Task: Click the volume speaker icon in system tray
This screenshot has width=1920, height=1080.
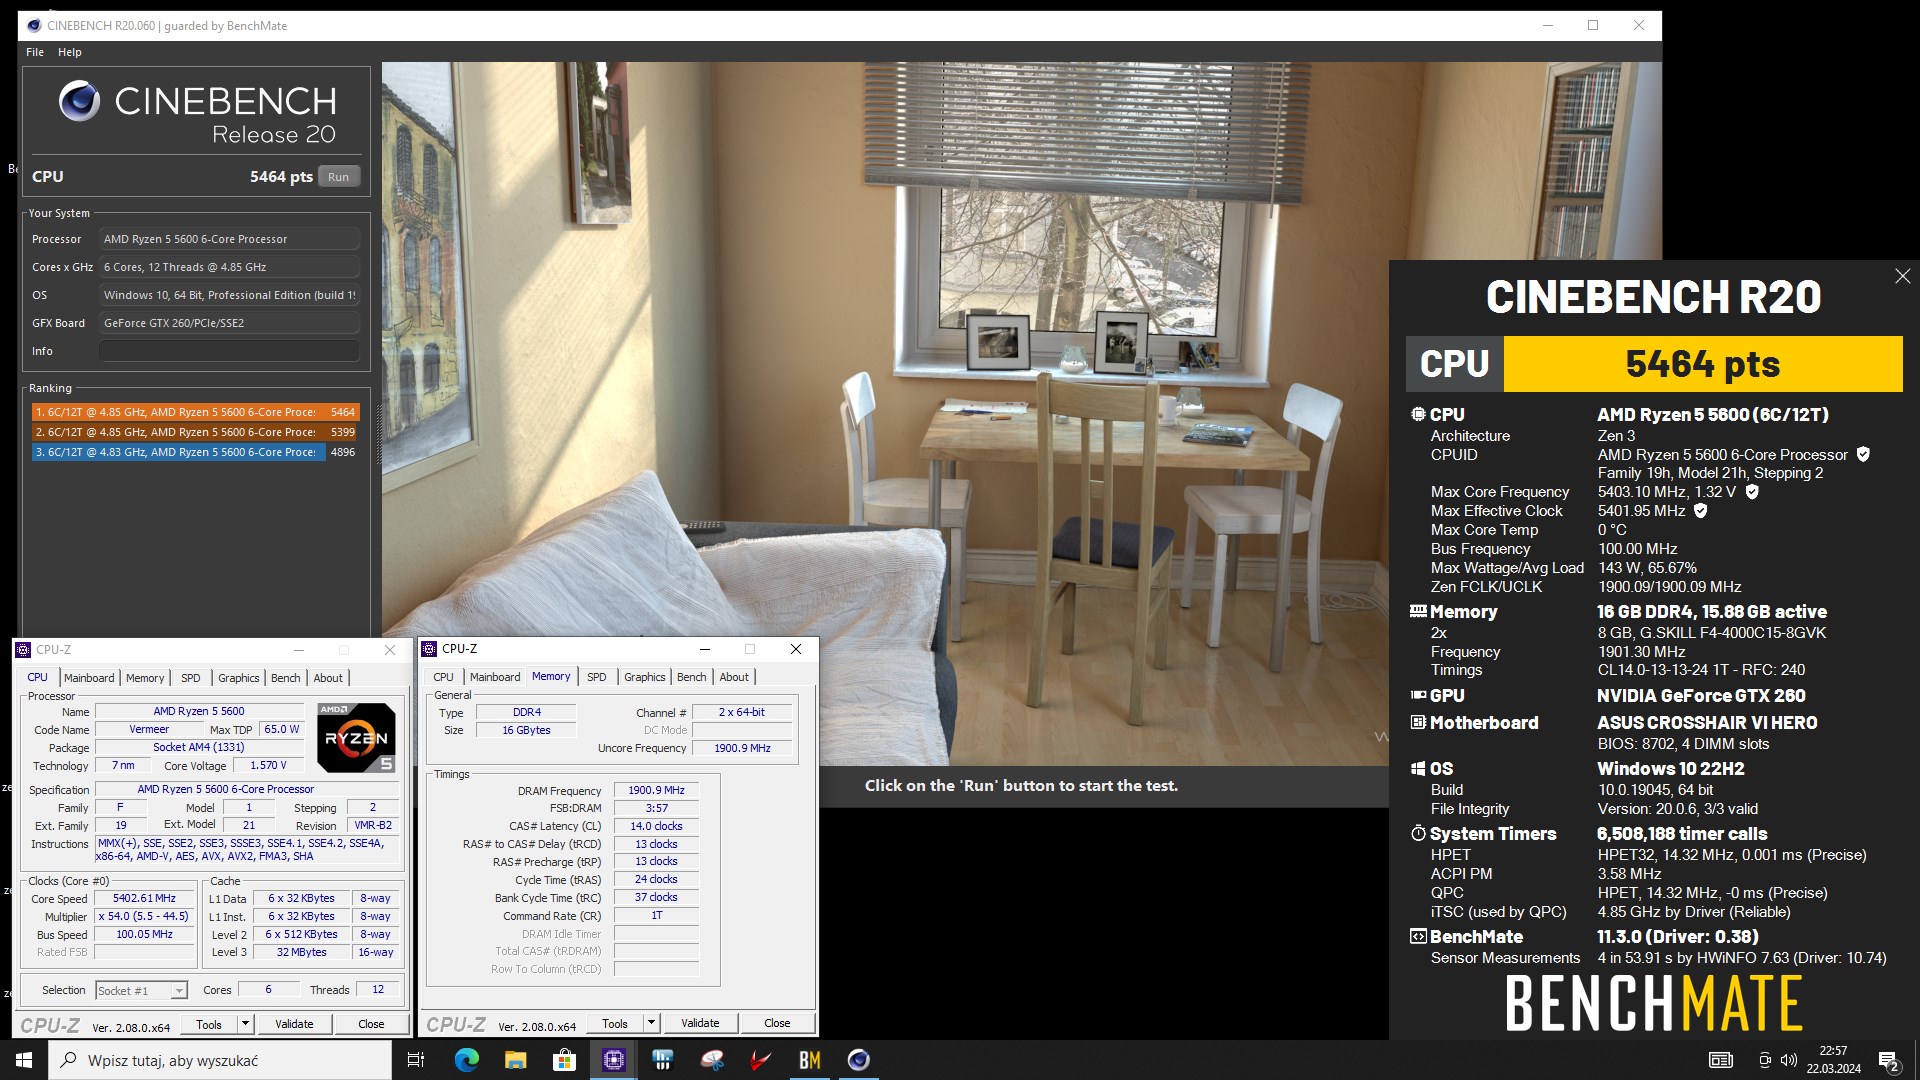Action: [1789, 1060]
